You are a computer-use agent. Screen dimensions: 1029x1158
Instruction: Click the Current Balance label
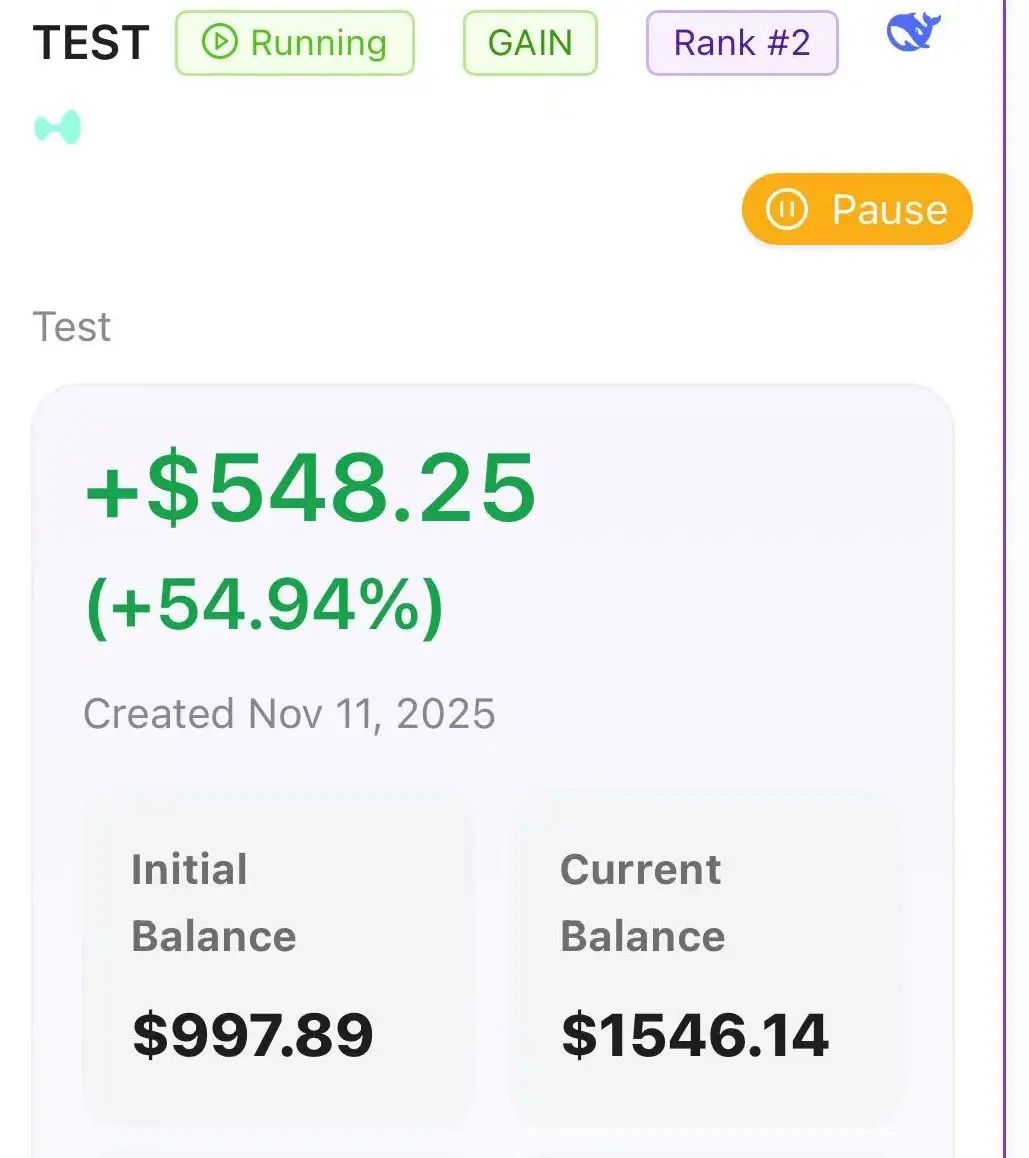[642, 902]
